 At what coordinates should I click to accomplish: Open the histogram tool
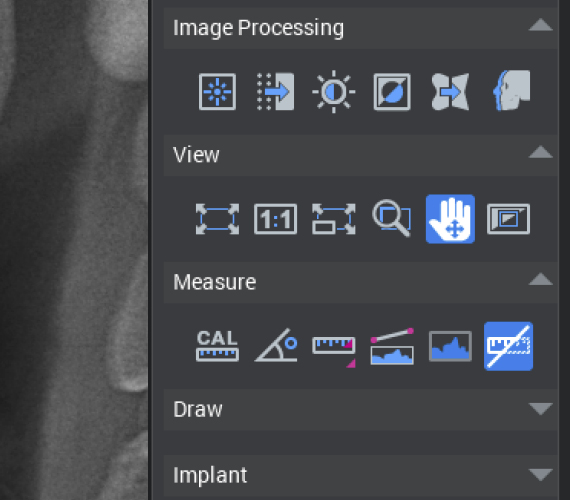point(450,346)
